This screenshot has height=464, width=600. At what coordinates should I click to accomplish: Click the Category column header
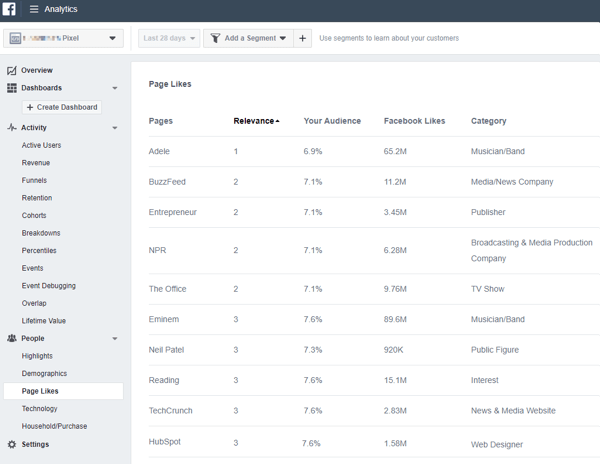489,121
